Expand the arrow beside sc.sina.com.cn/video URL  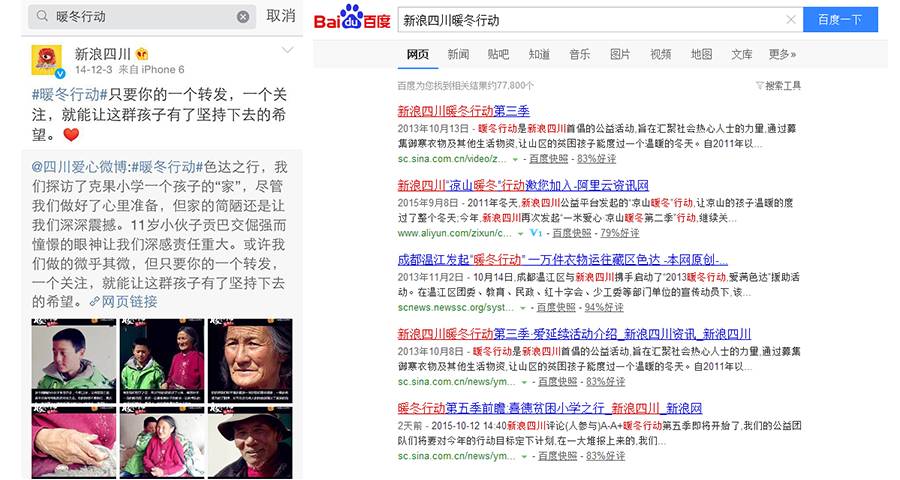515,159
